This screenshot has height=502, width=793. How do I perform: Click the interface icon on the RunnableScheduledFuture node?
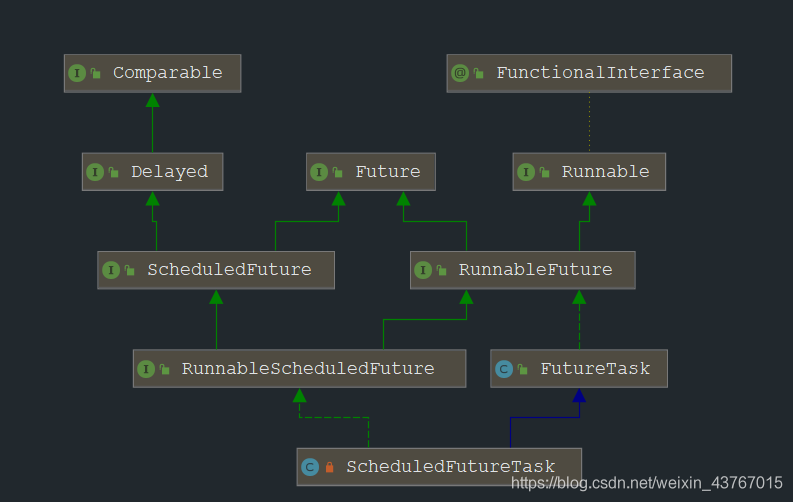[146, 369]
